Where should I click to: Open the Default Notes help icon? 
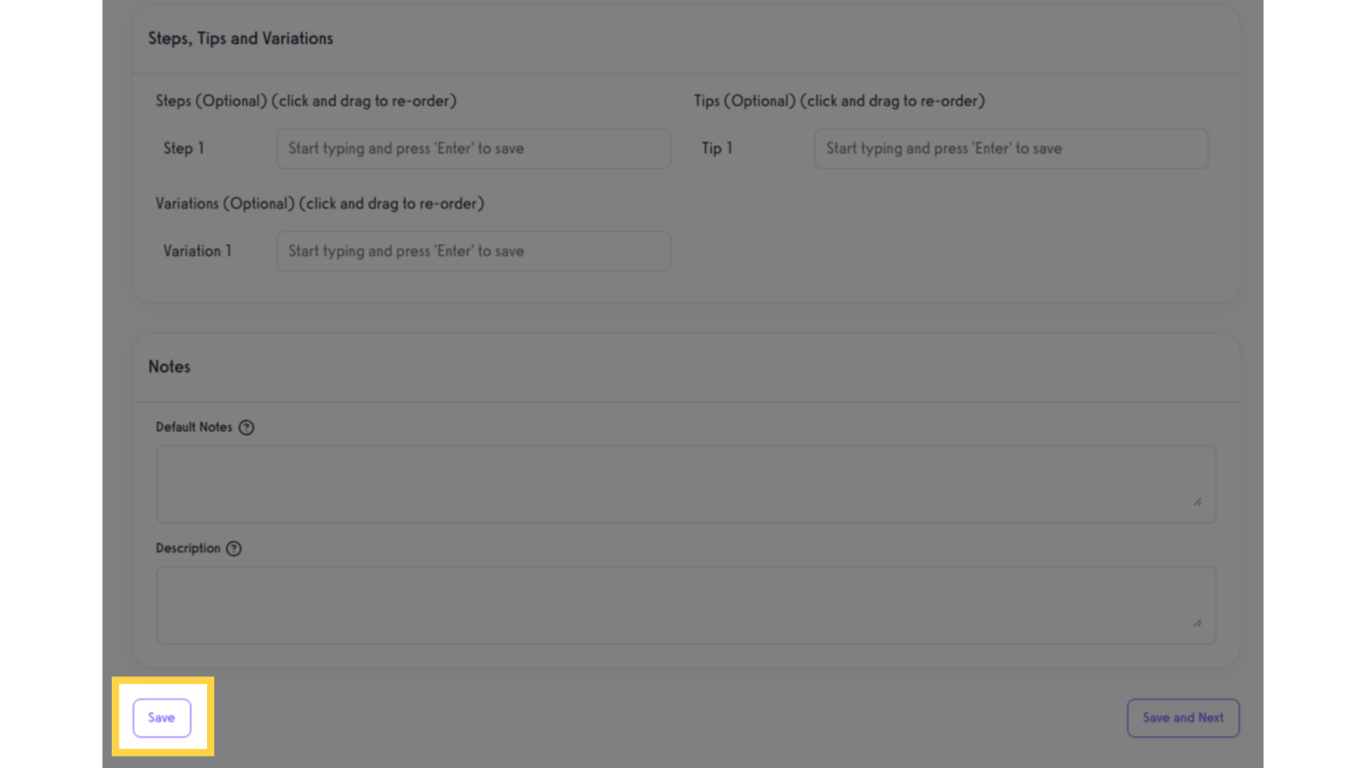[246, 427]
